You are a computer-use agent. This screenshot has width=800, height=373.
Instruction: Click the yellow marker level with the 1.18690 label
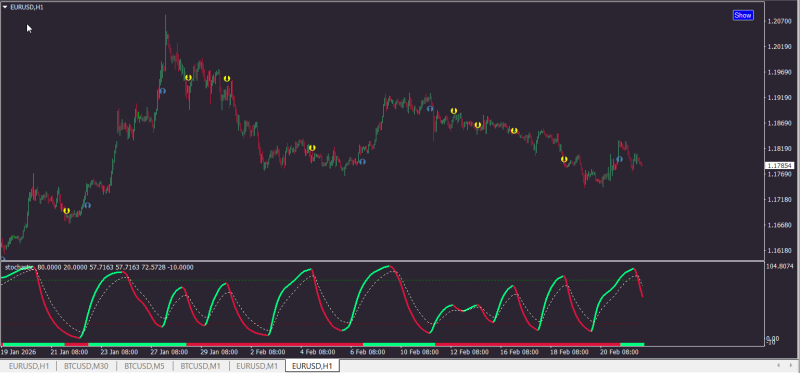coord(478,125)
